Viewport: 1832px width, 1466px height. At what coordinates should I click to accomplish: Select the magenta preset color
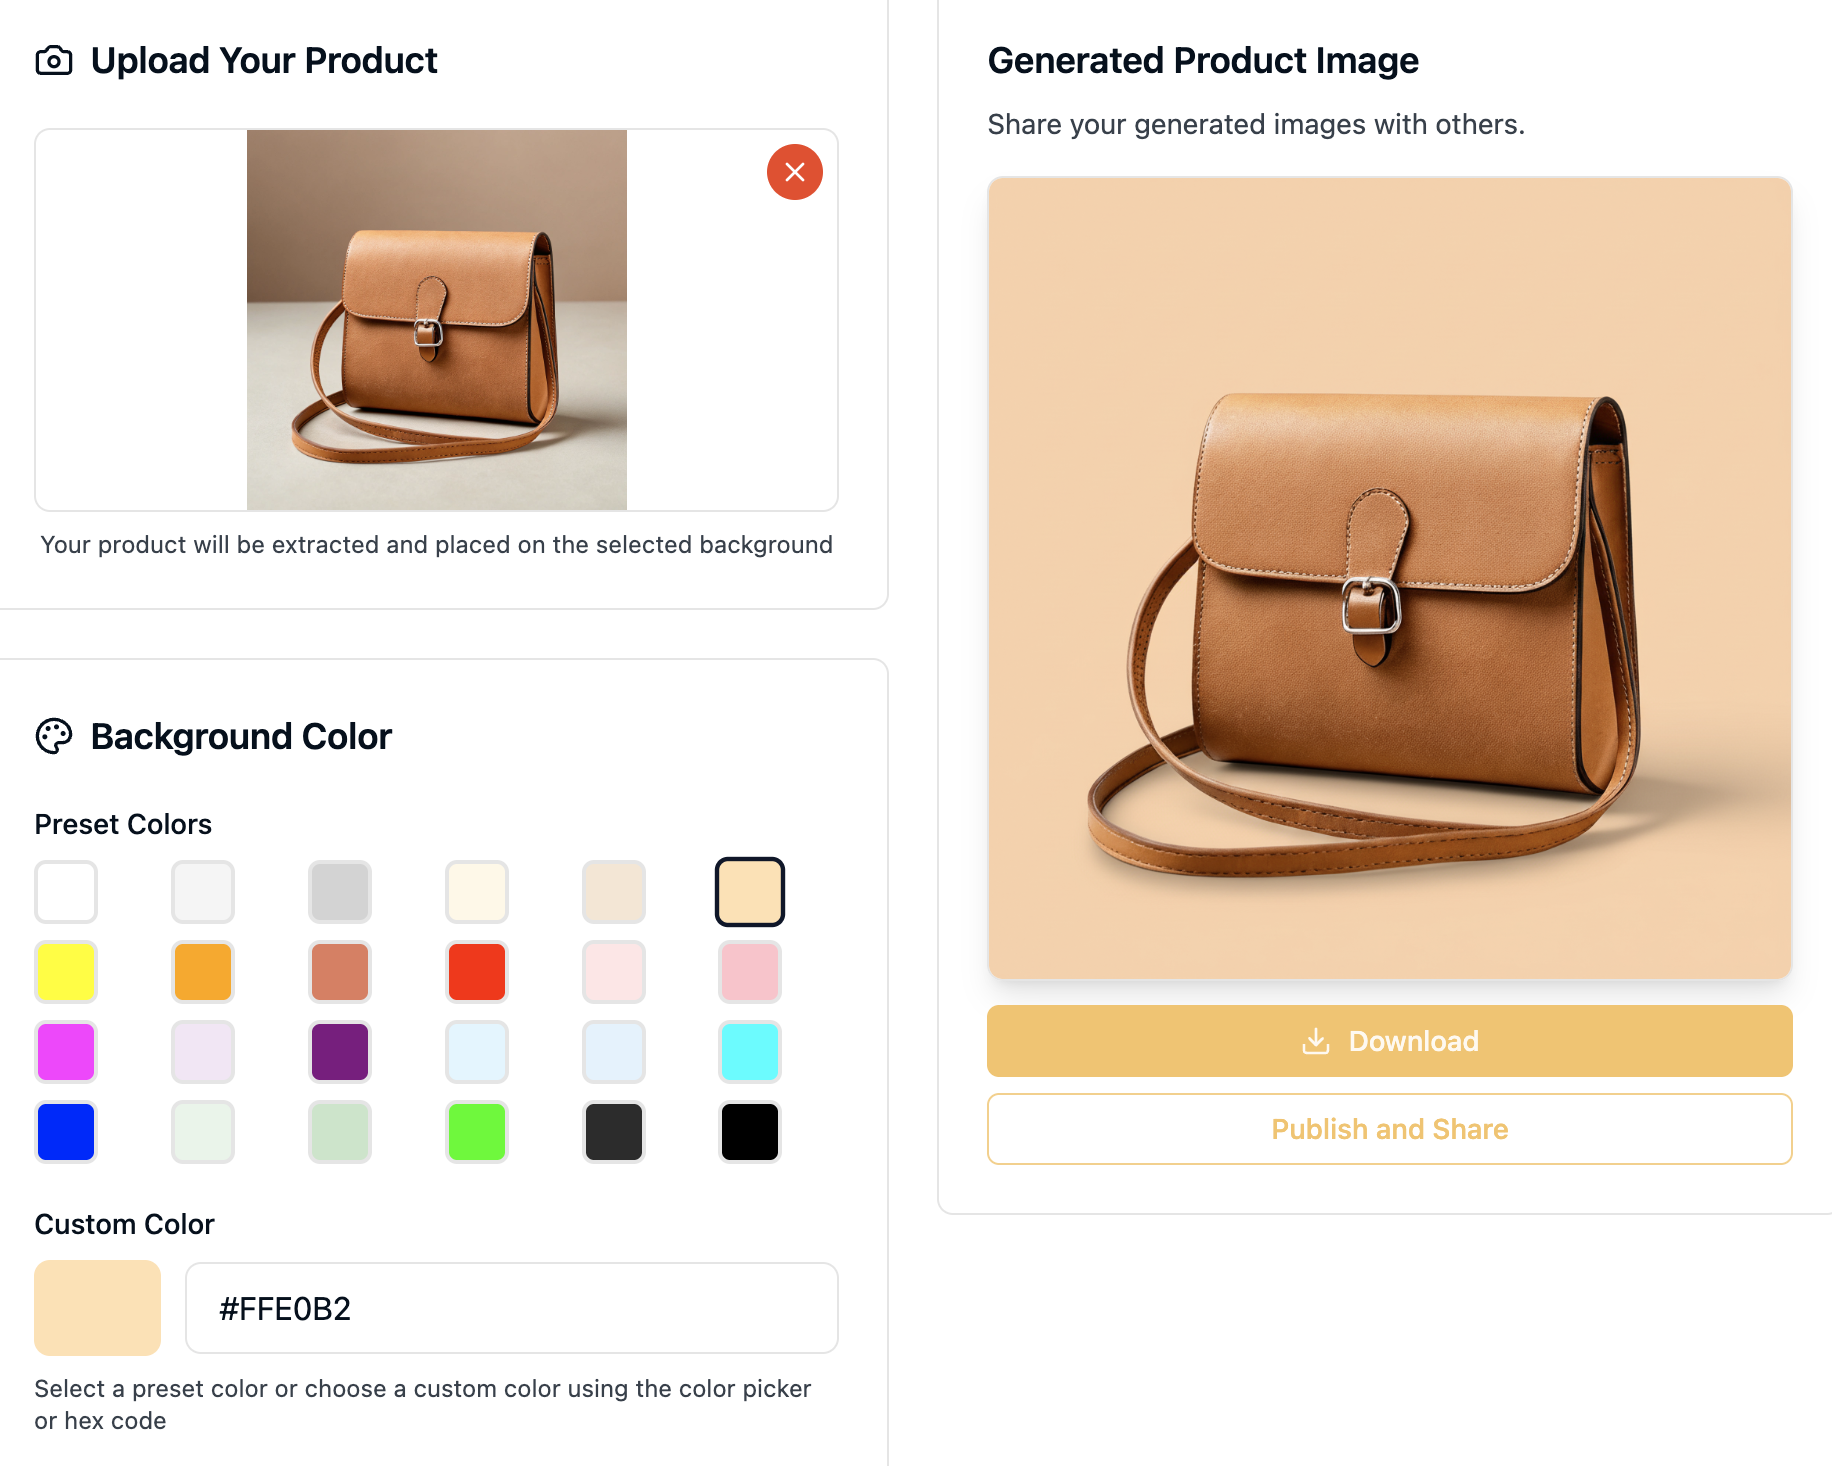point(65,1051)
